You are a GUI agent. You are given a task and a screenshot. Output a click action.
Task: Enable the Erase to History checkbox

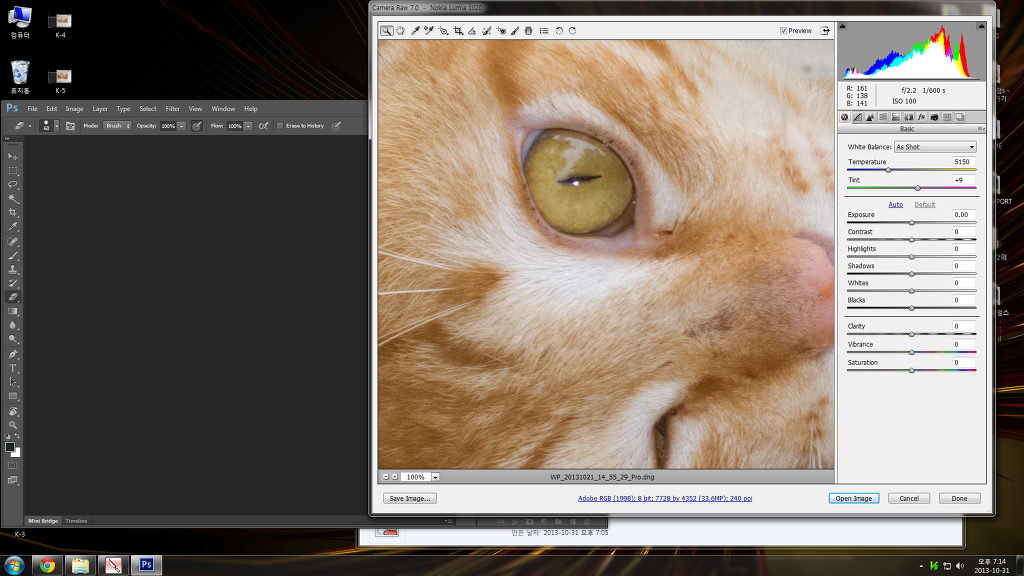pyautogui.click(x=280, y=126)
